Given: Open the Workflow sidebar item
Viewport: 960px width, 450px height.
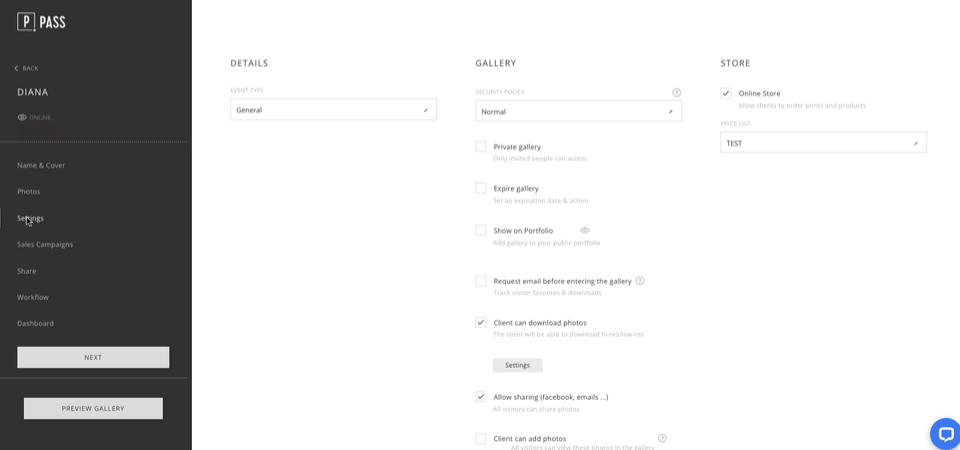Looking at the screenshot, I should pyautogui.click(x=33, y=297).
